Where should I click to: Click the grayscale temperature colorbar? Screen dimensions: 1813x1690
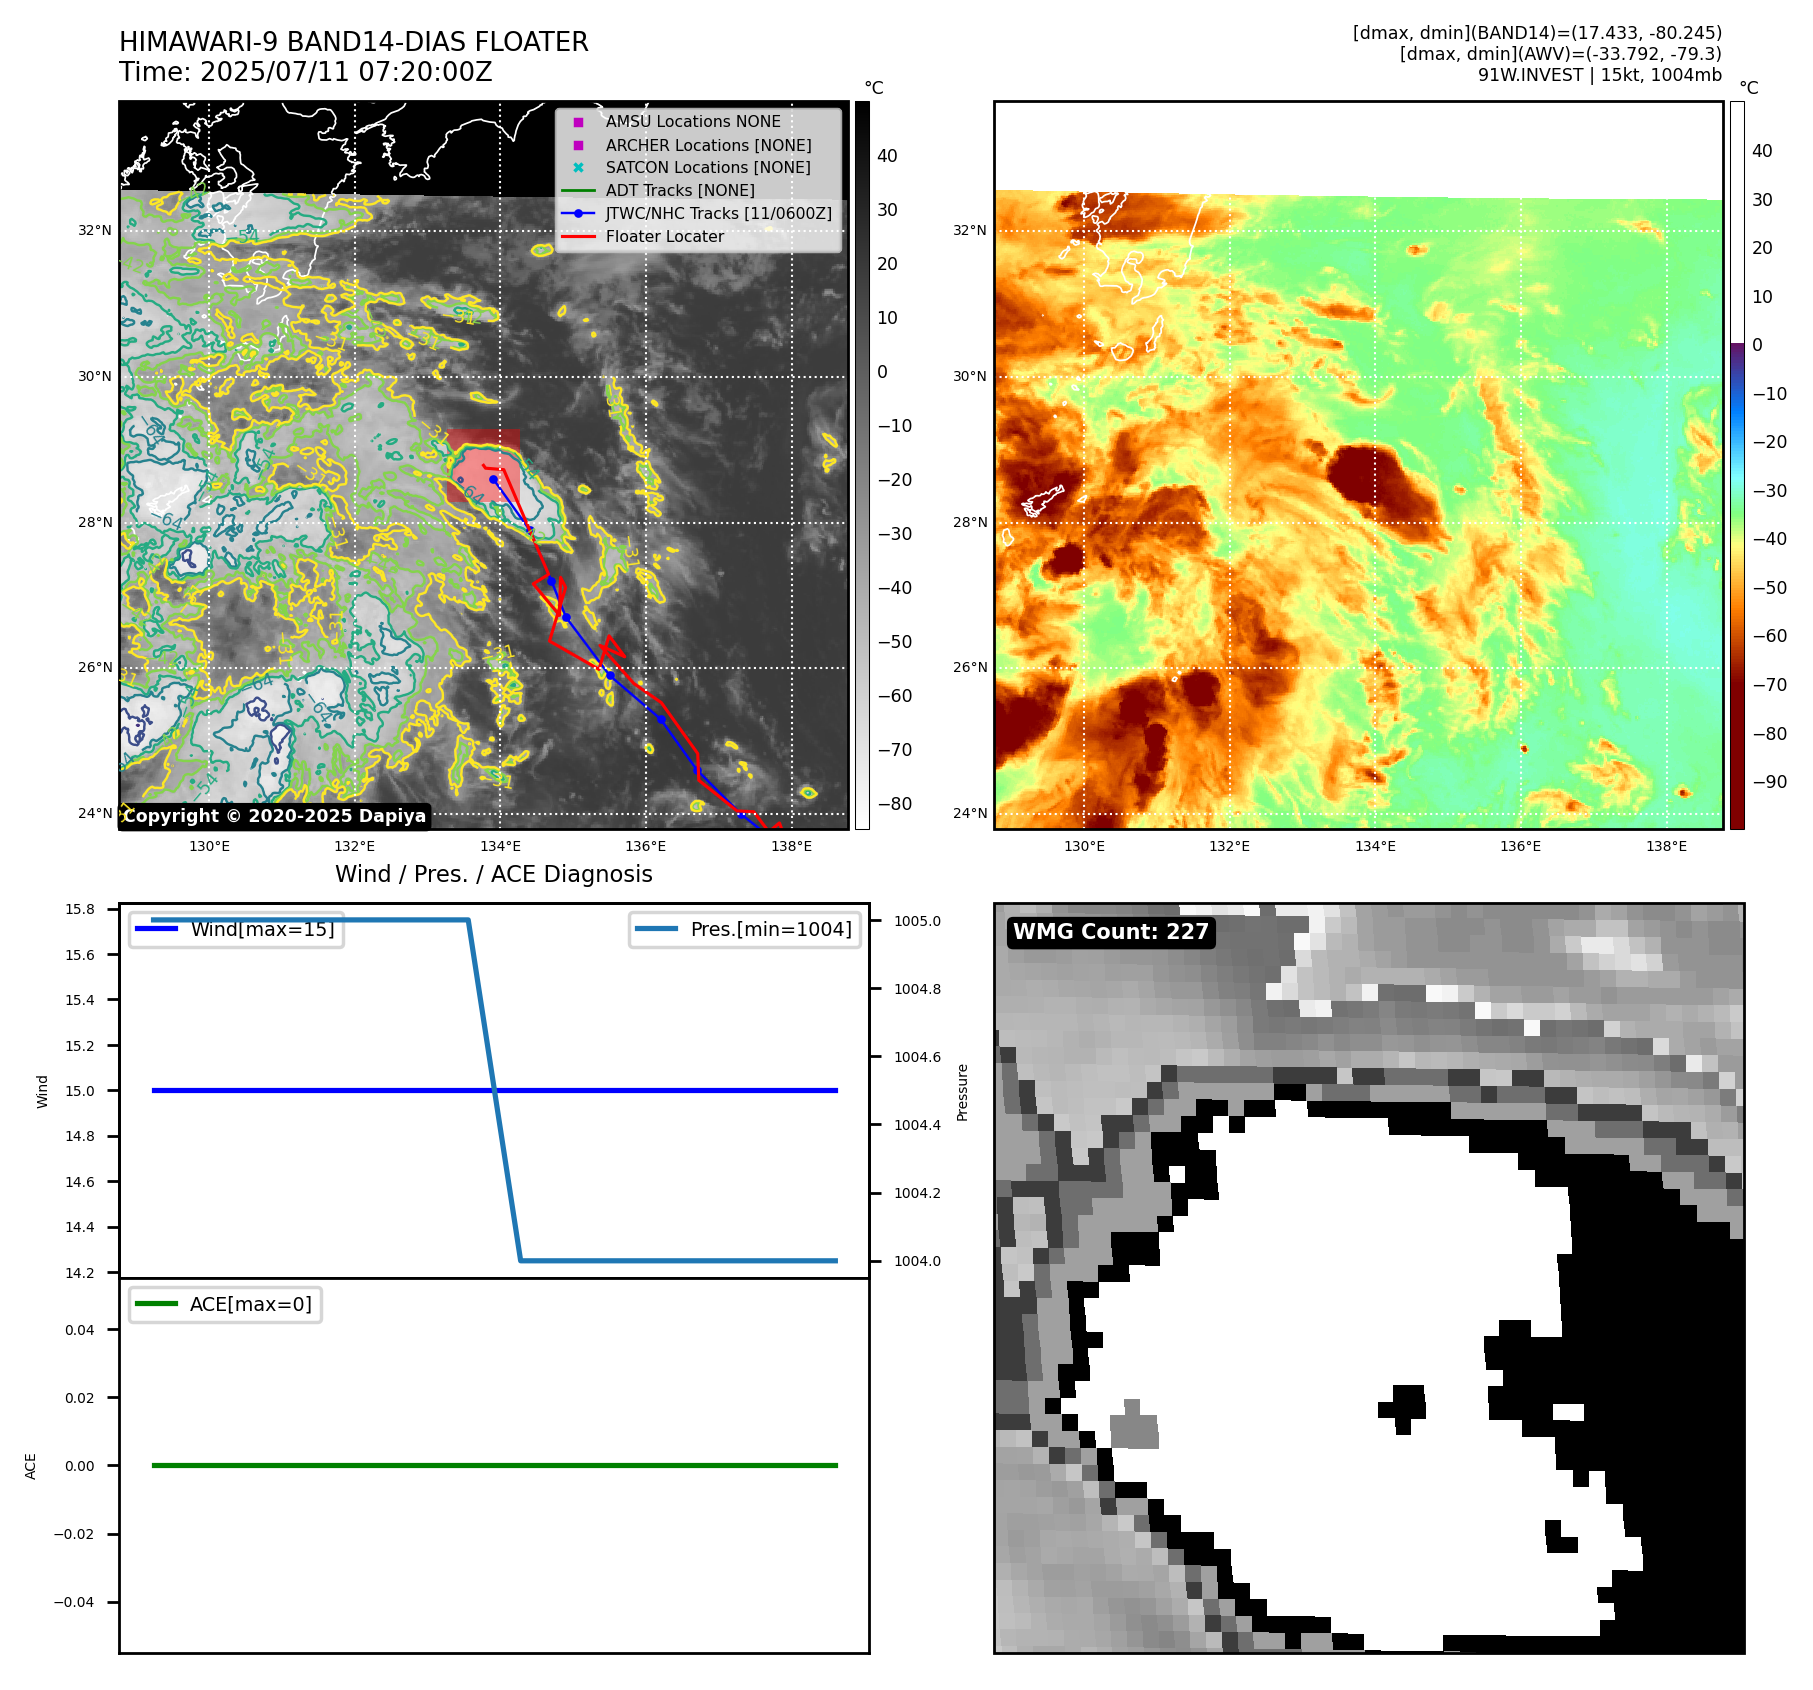(x=862, y=465)
